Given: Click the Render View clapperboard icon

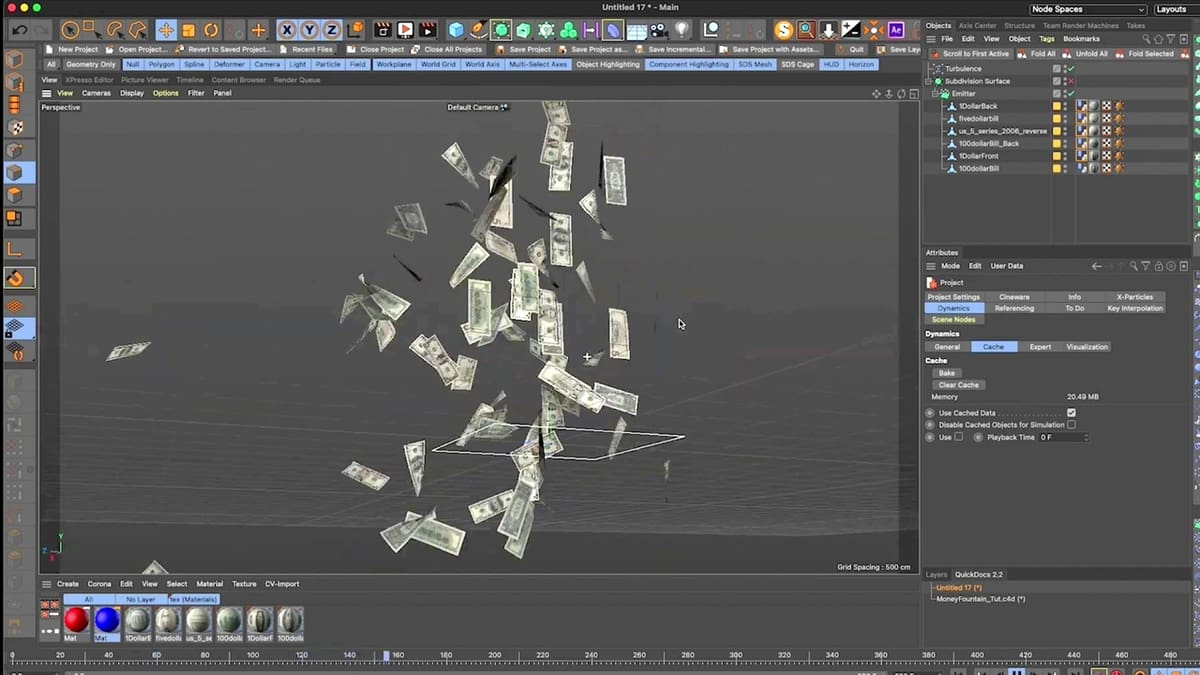Looking at the screenshot, I should click(x=382, y=30).
